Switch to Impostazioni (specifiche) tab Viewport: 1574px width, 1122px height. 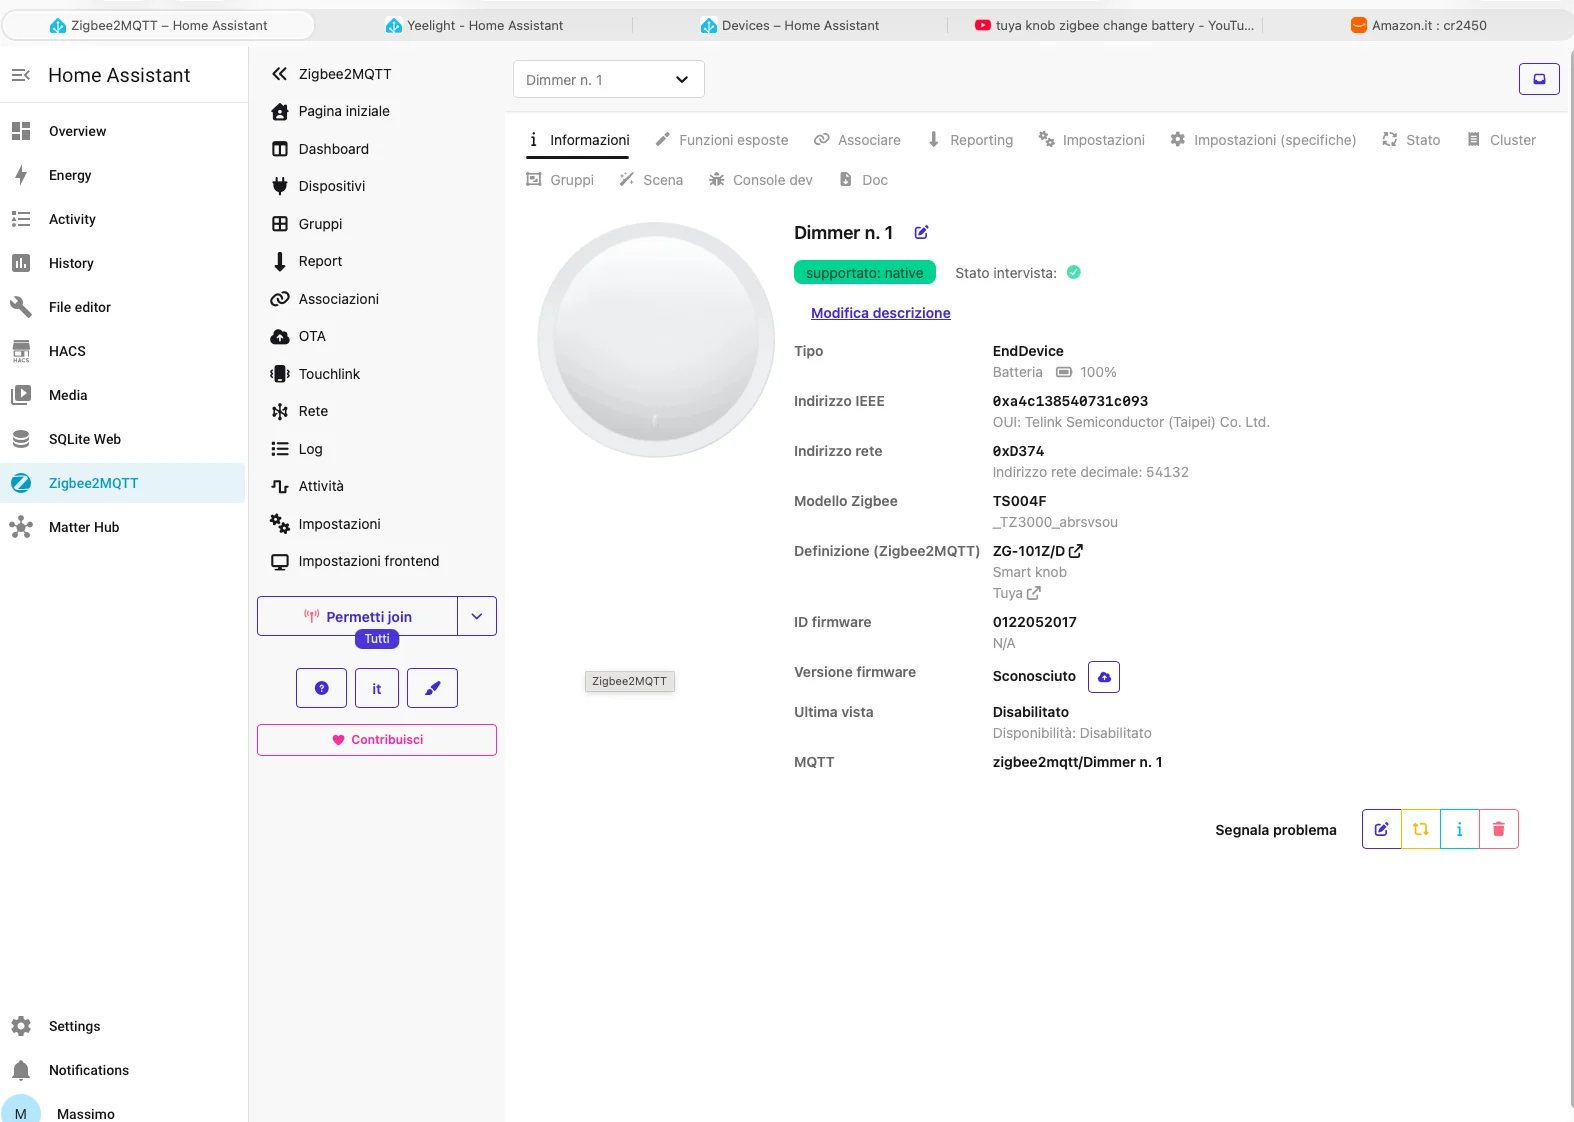tap(1263, 140)
